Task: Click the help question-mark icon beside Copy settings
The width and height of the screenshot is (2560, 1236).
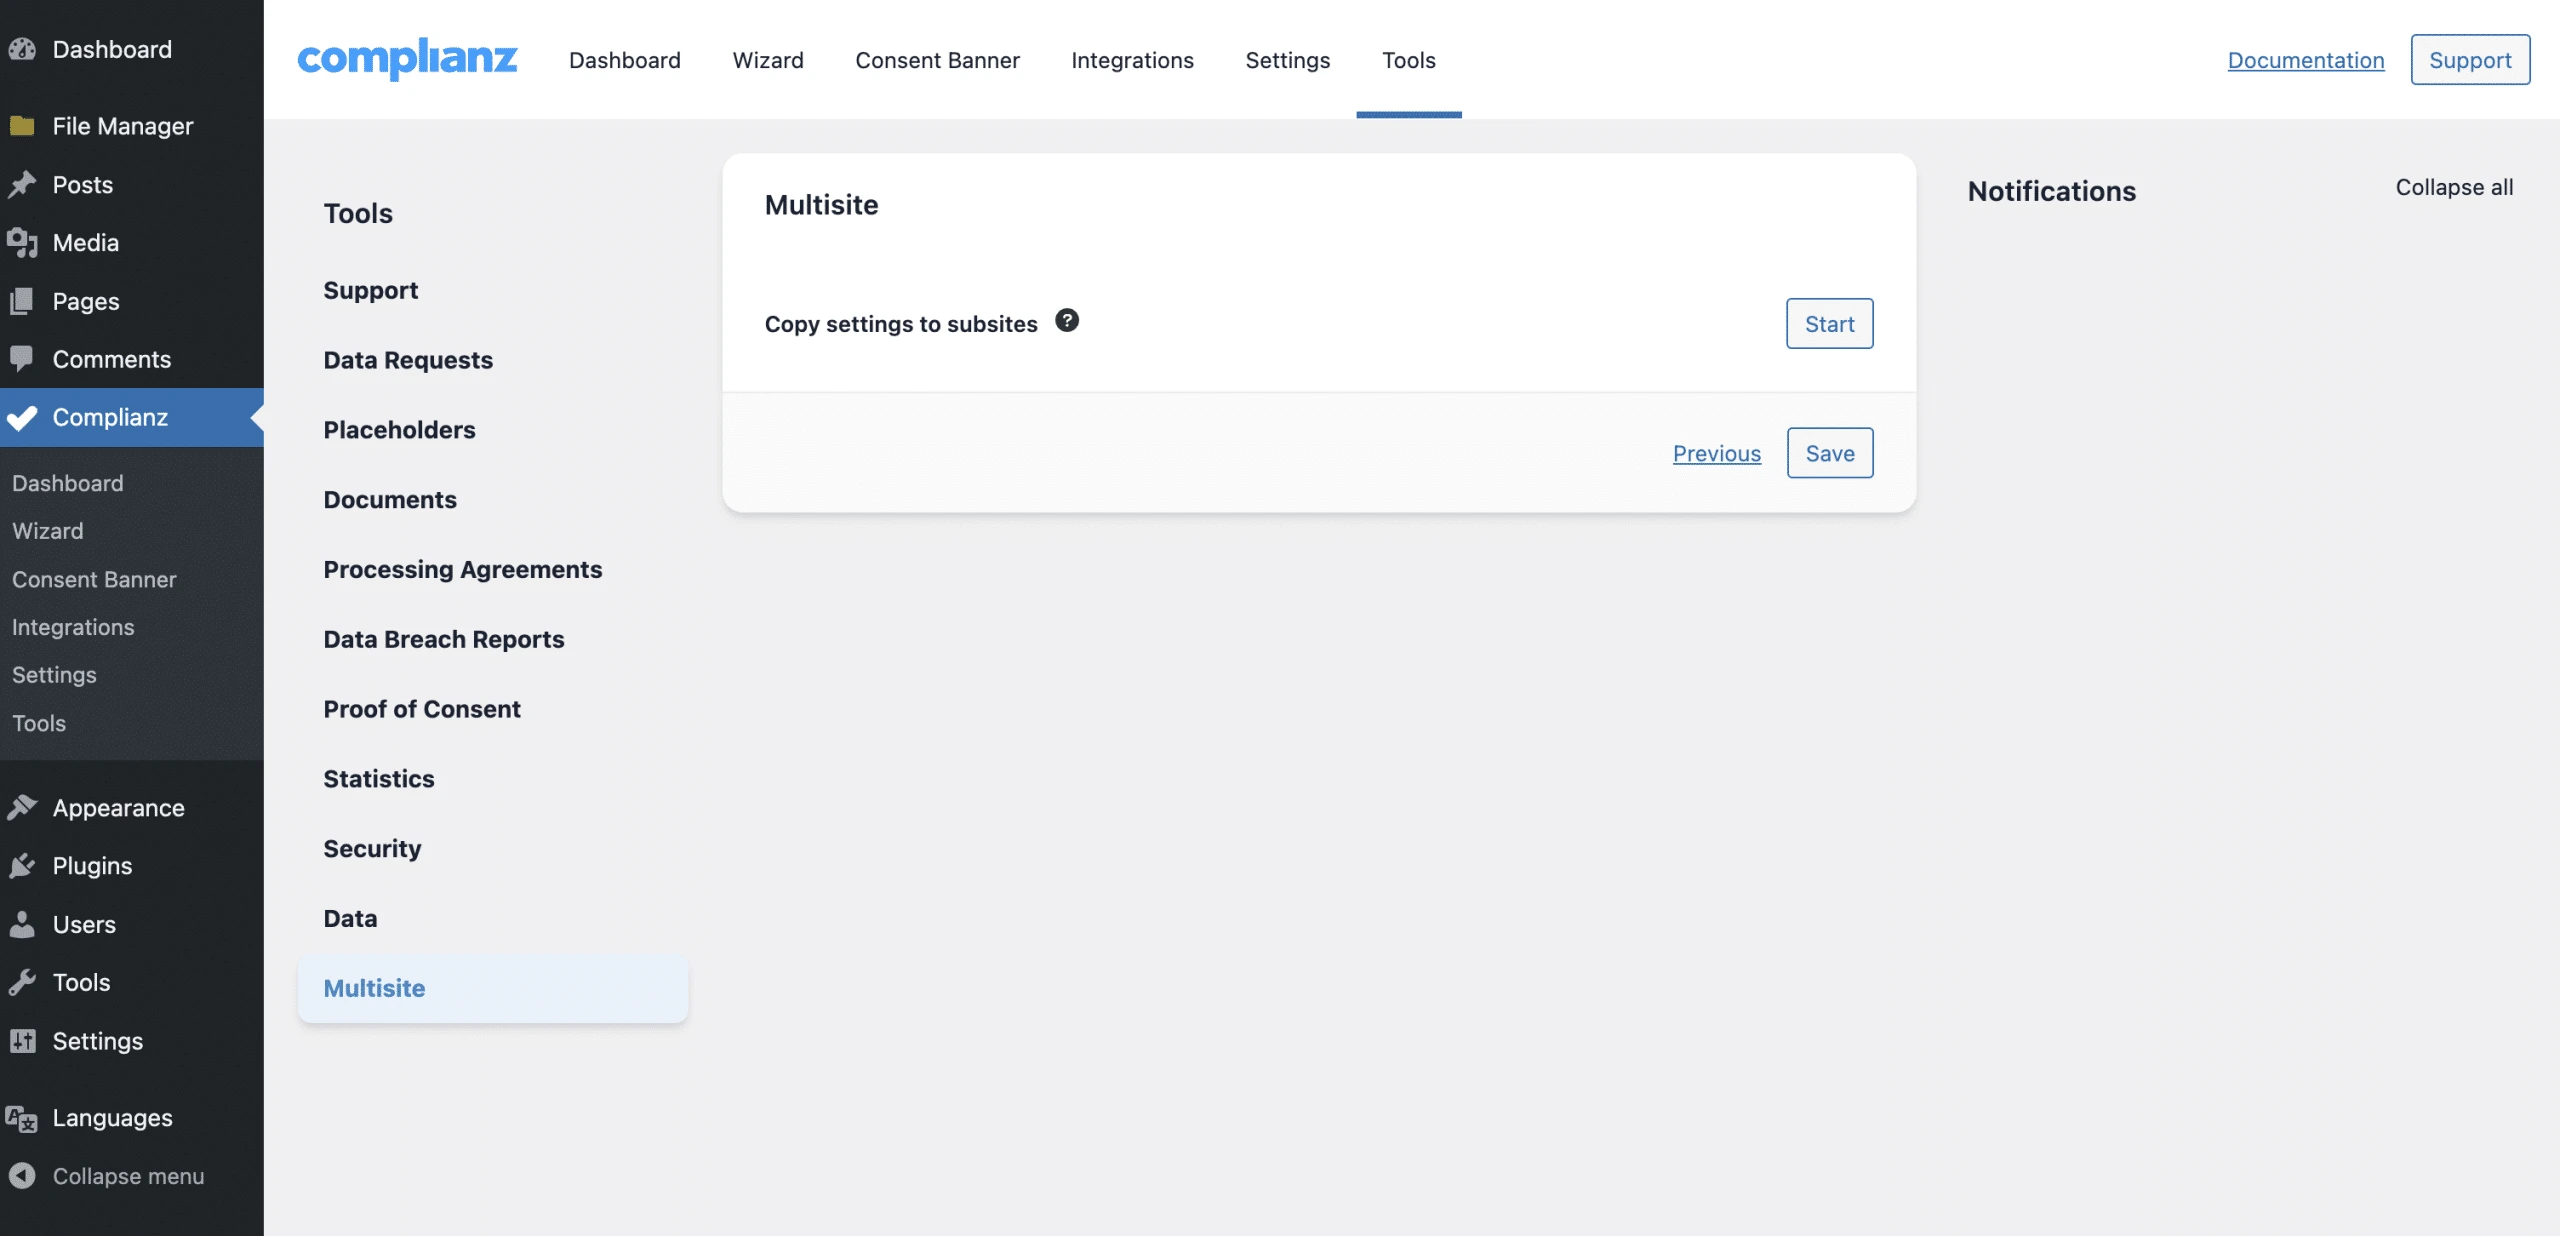Action: [1067, 321]
